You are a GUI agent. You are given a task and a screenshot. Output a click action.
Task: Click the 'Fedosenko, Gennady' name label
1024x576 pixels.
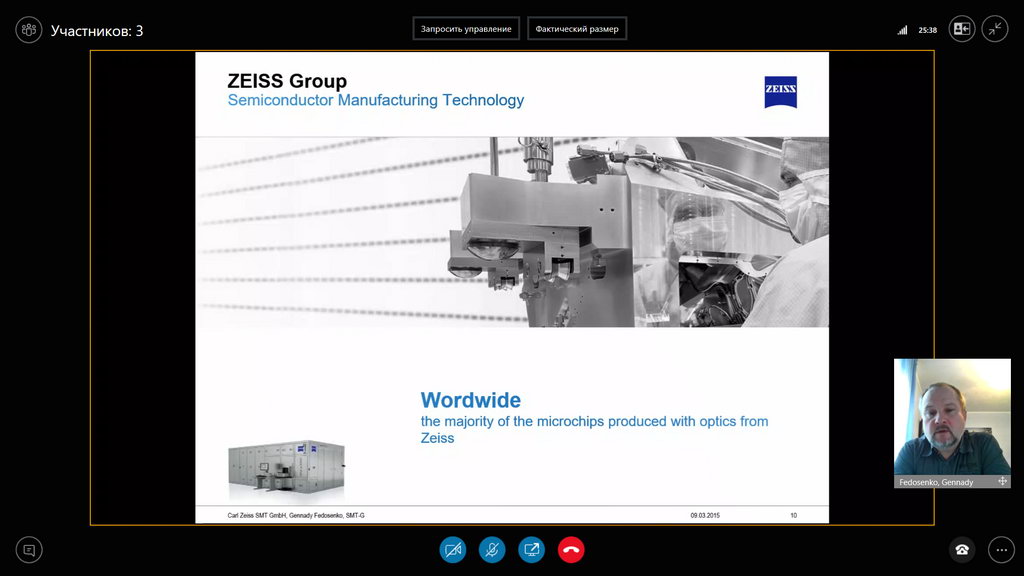pyautogui.click(x=934, y=481)
